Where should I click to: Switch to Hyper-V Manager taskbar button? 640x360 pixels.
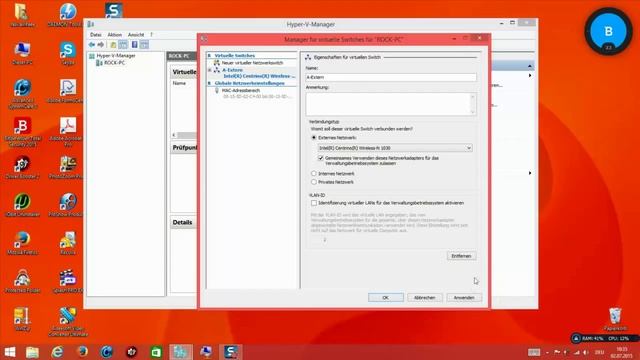[181, 352]
